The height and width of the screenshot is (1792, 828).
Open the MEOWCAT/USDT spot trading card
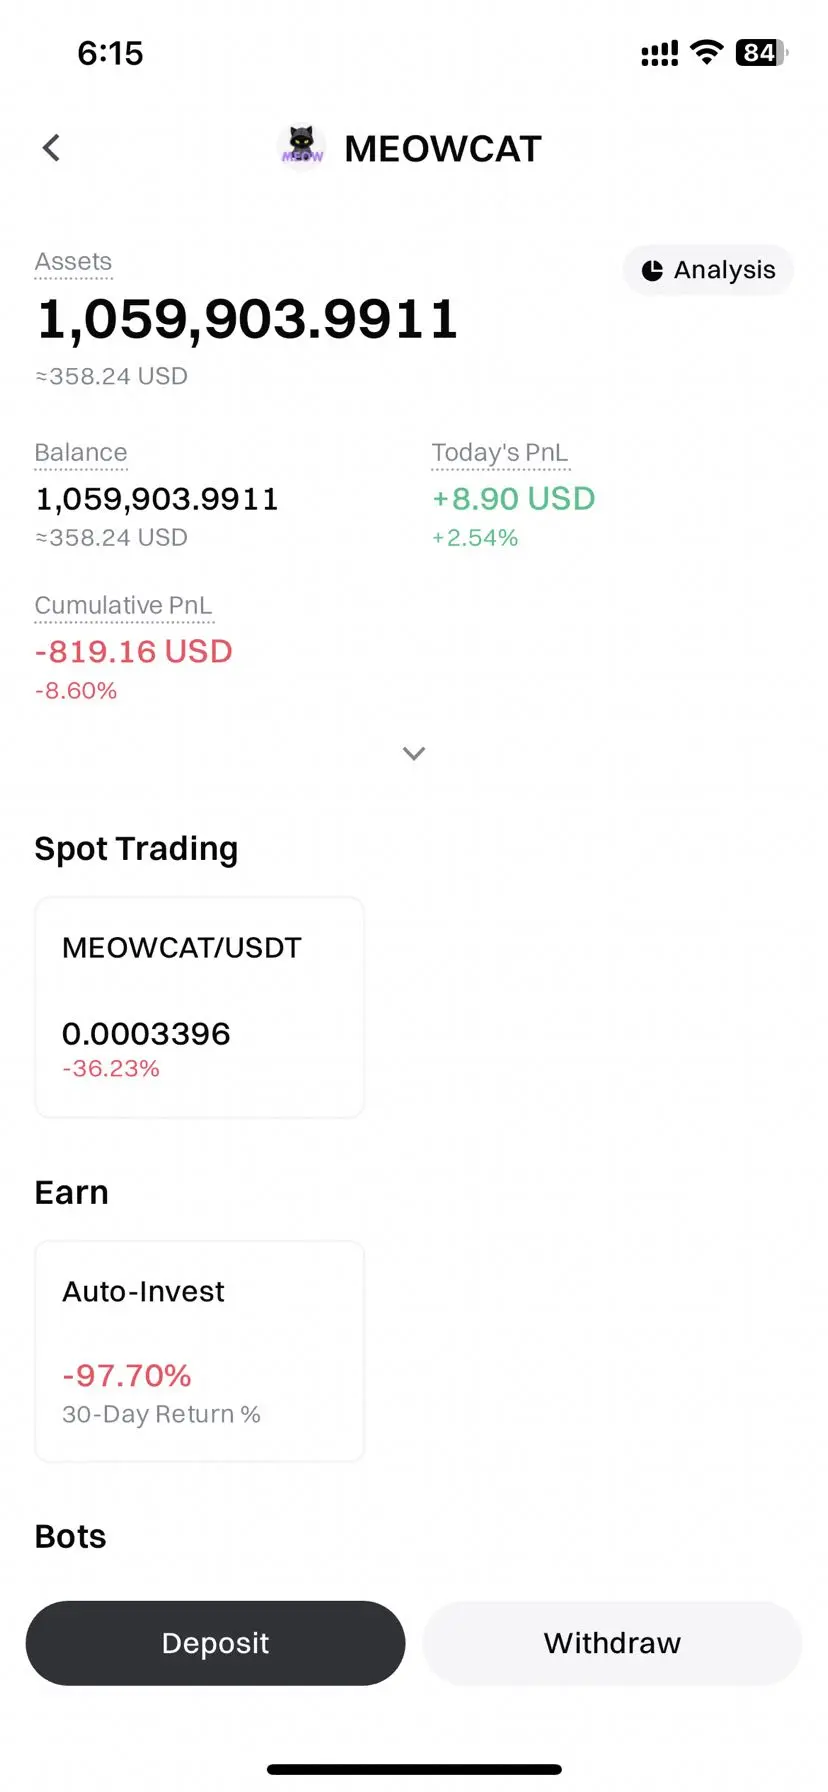(200, 1007)
